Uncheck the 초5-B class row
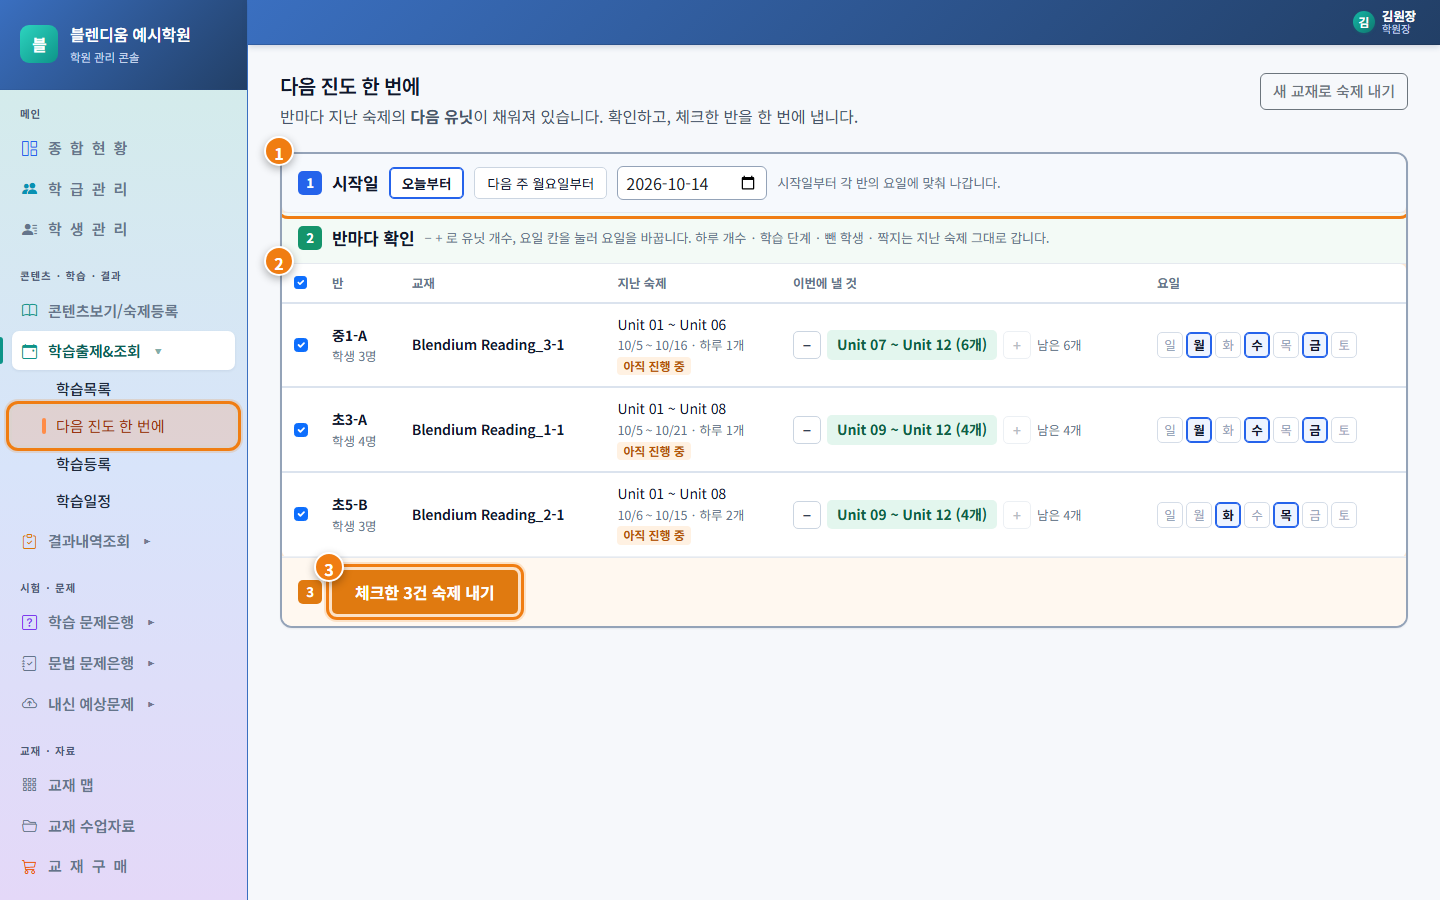1440x900 pixels. tap(301, 514)
